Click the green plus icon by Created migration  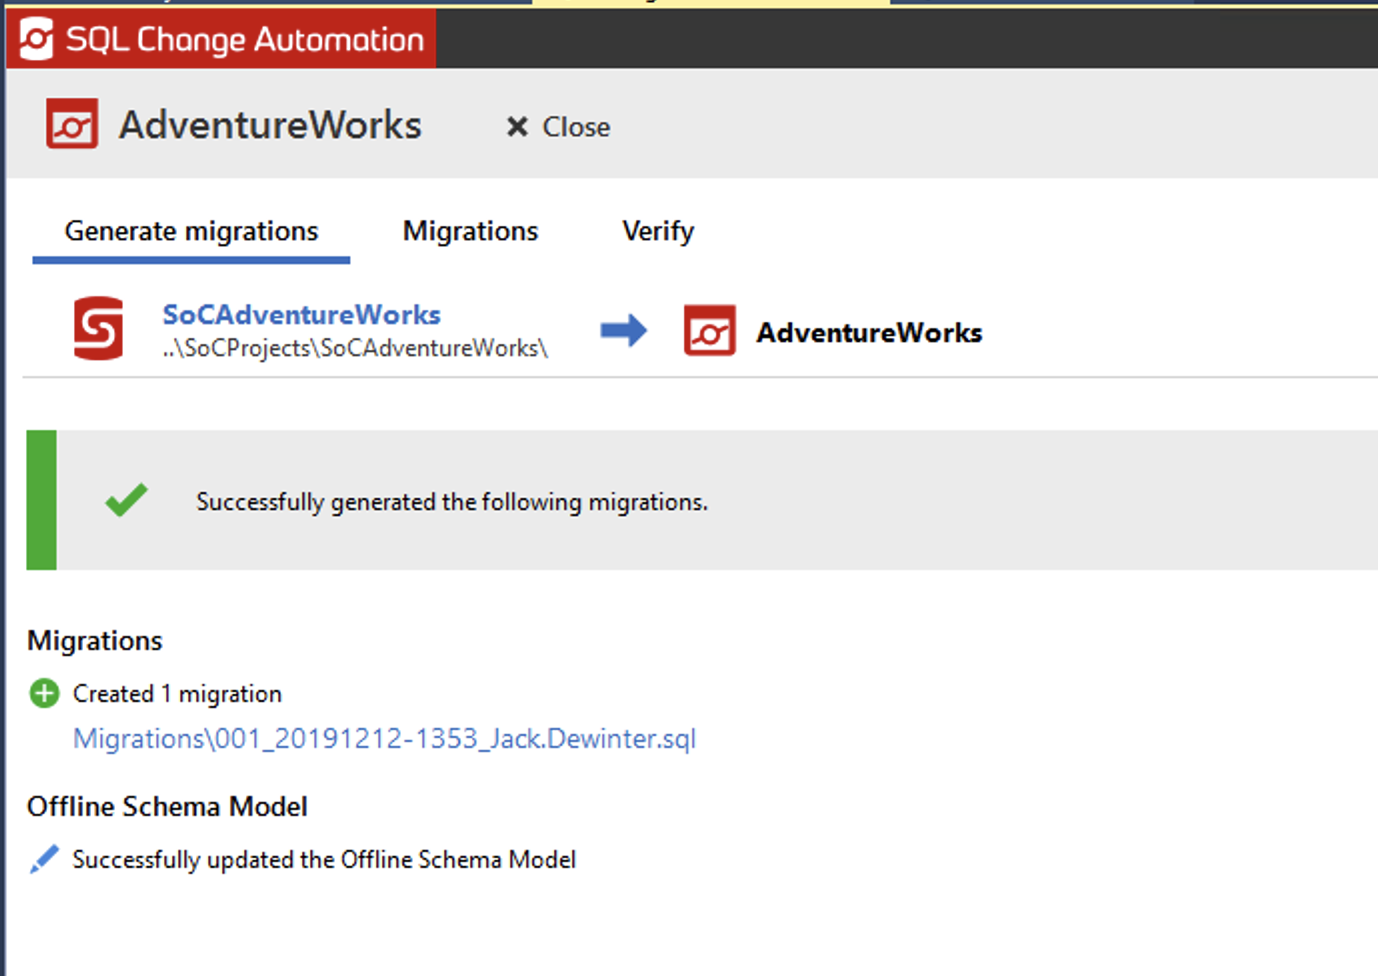pyautogui.click(x=44, y=693)
